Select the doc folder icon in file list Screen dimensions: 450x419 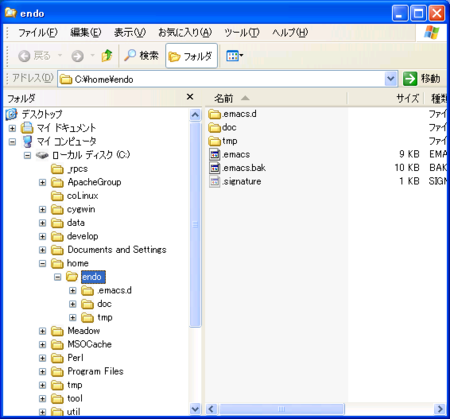coord(215,127)
